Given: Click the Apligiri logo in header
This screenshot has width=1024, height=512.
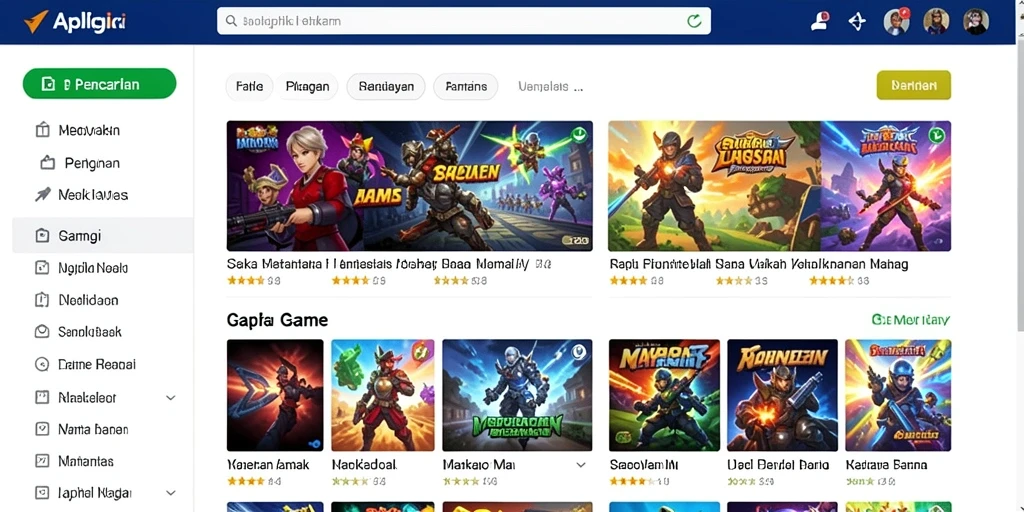Looking at the screenshot, I should pyautogui.click(x=74, y=22).
